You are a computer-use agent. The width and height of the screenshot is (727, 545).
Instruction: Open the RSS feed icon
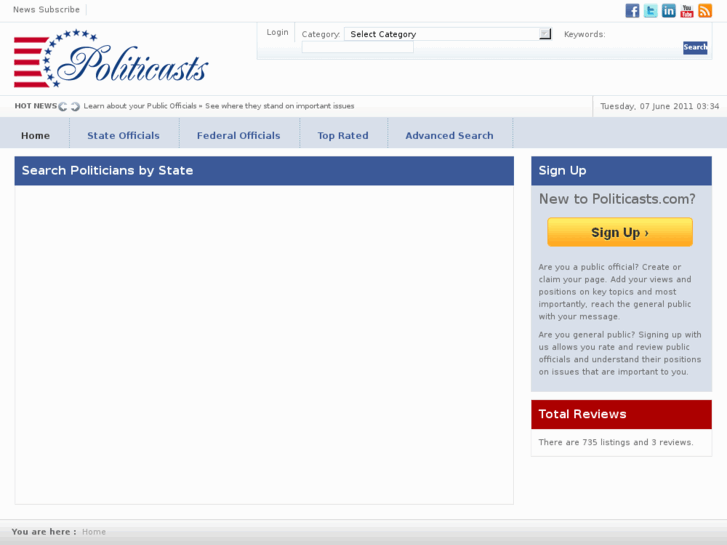click(705, 10)
